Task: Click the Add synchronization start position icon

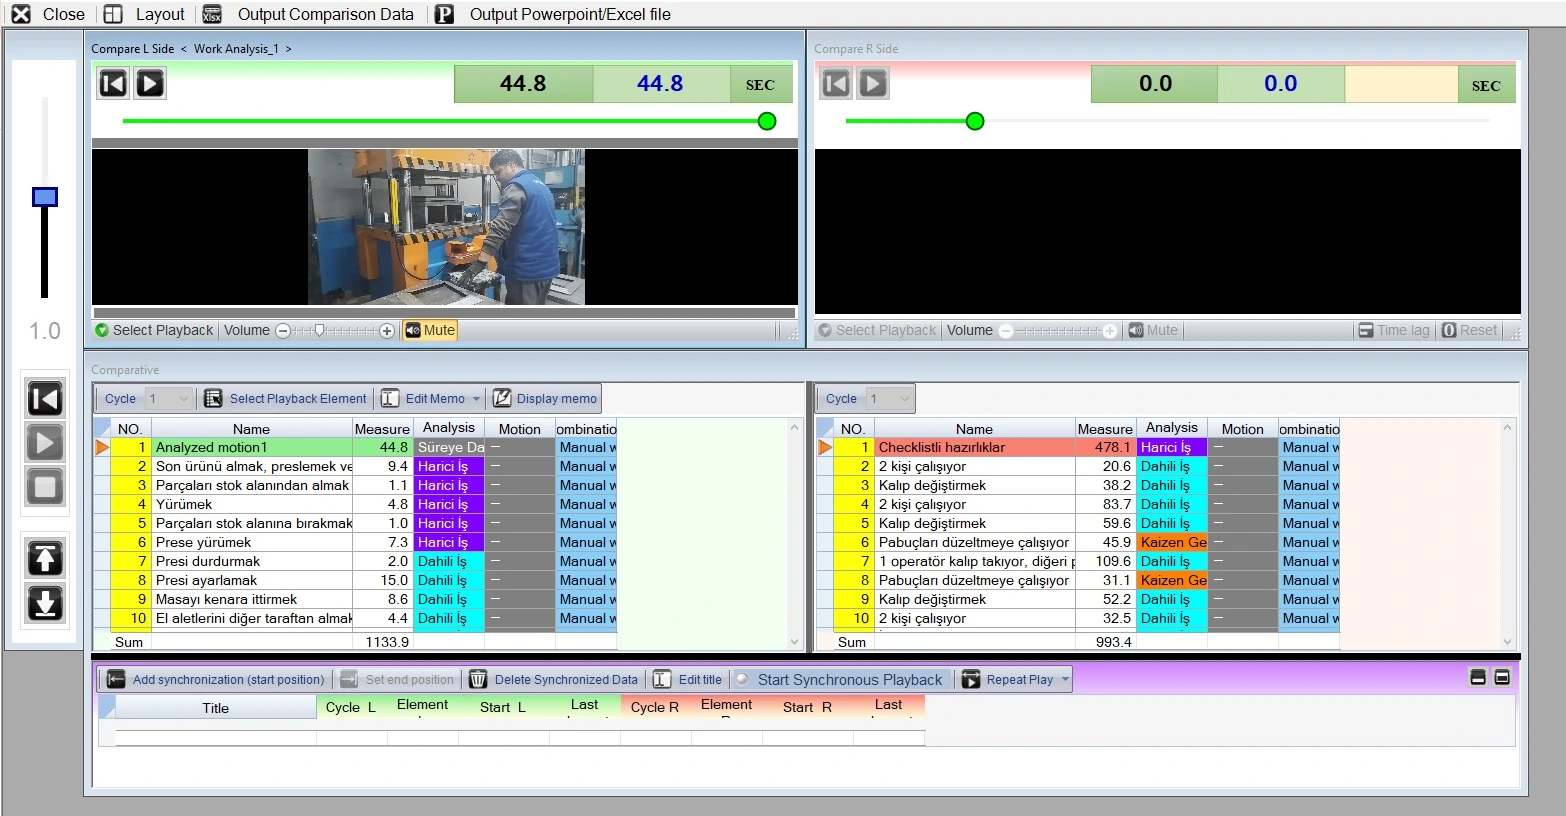Action: tap(116, 680)
